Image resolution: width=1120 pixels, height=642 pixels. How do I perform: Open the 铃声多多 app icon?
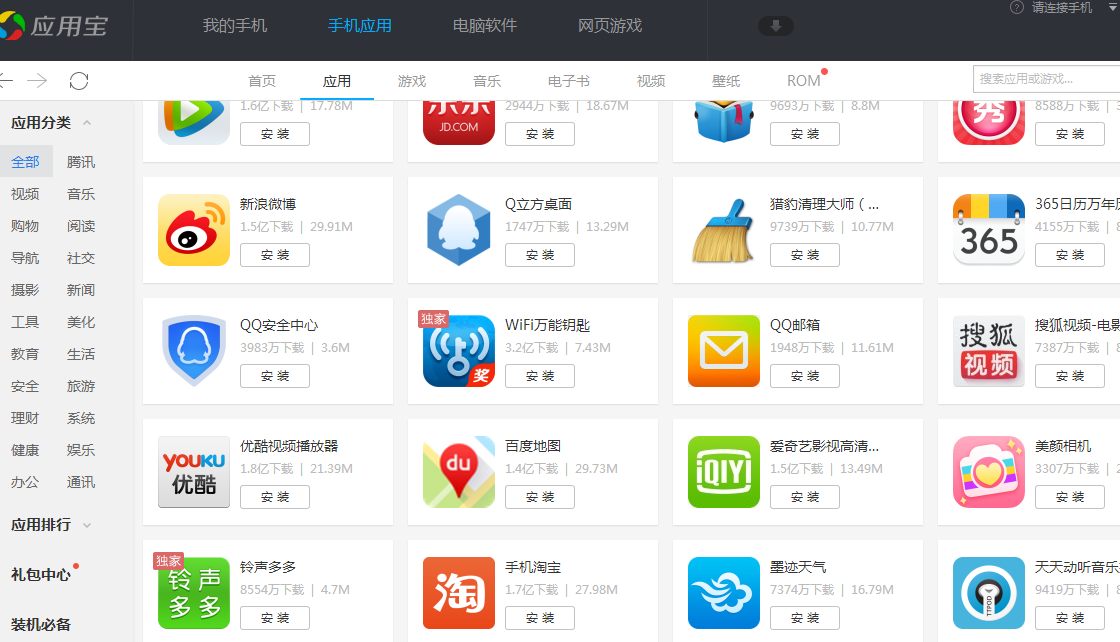point(194,593)
